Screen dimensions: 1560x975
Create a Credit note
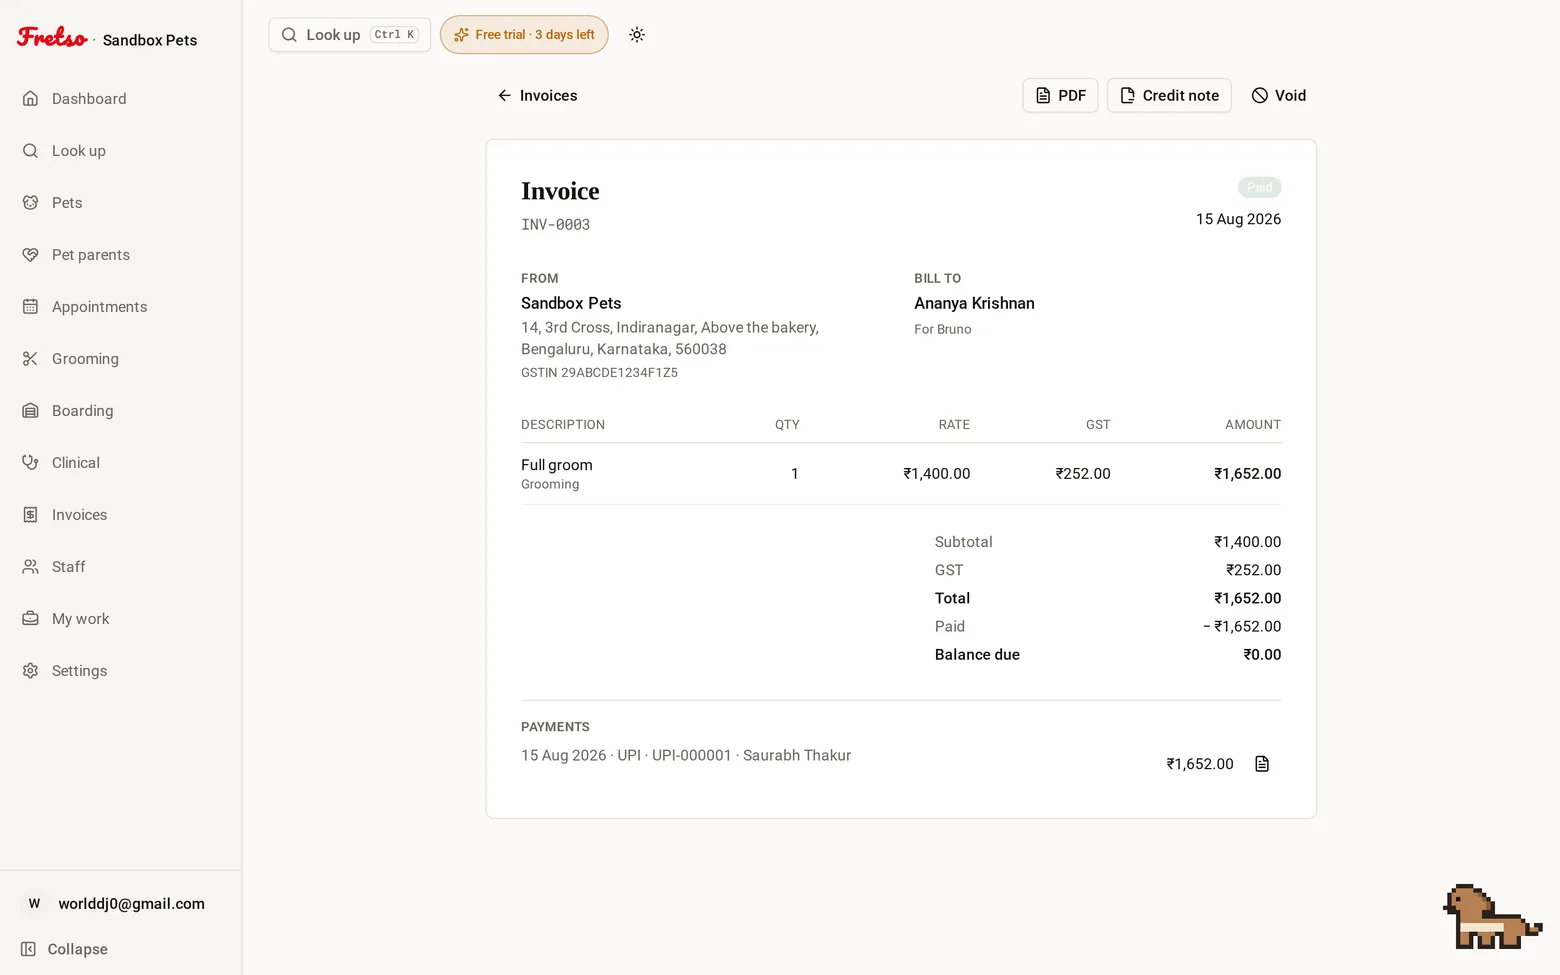pos(1169,96)
